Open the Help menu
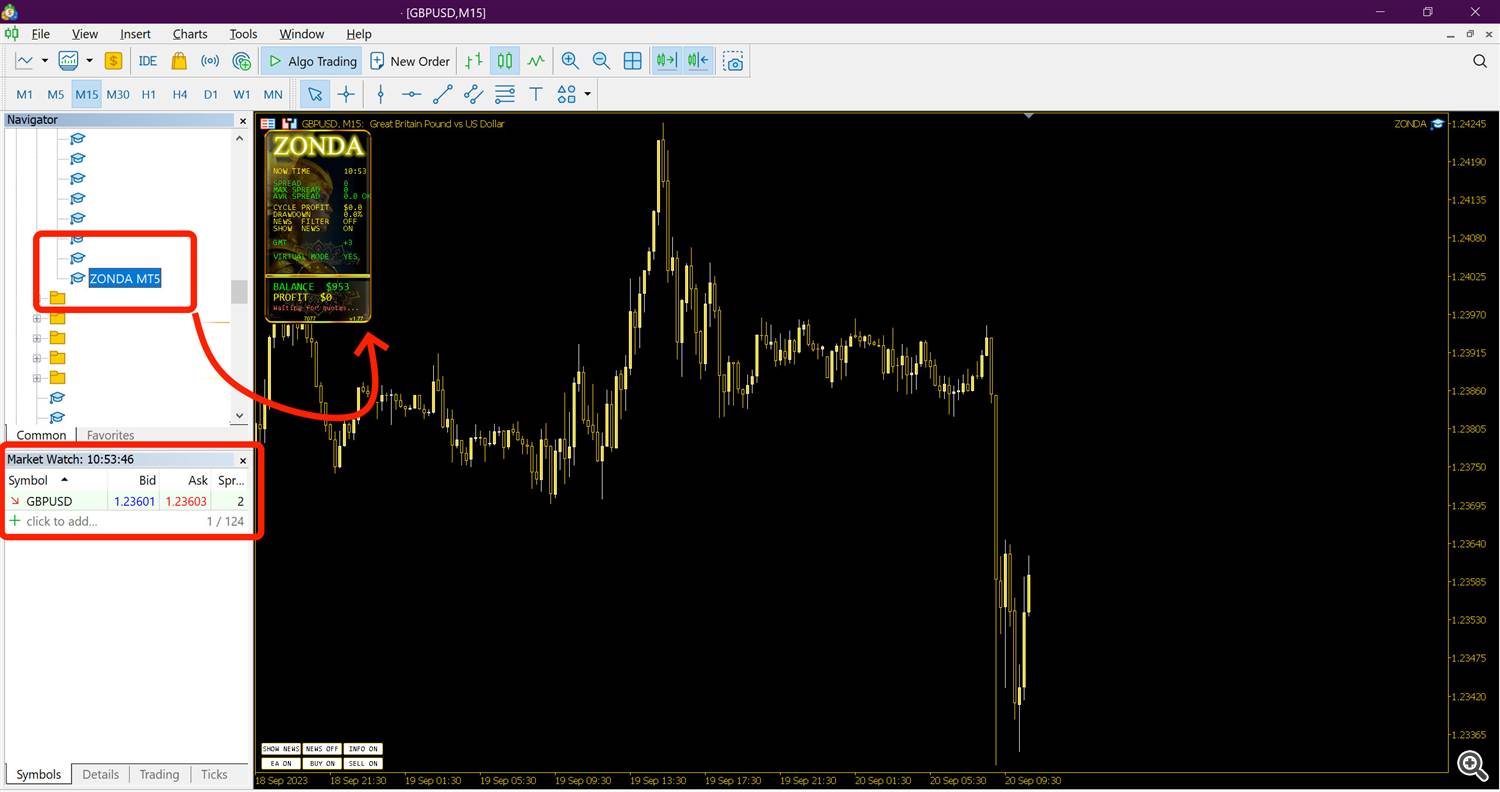This screenshot has width=1500, height=792. pyautogui.click(x=358, y=33)
